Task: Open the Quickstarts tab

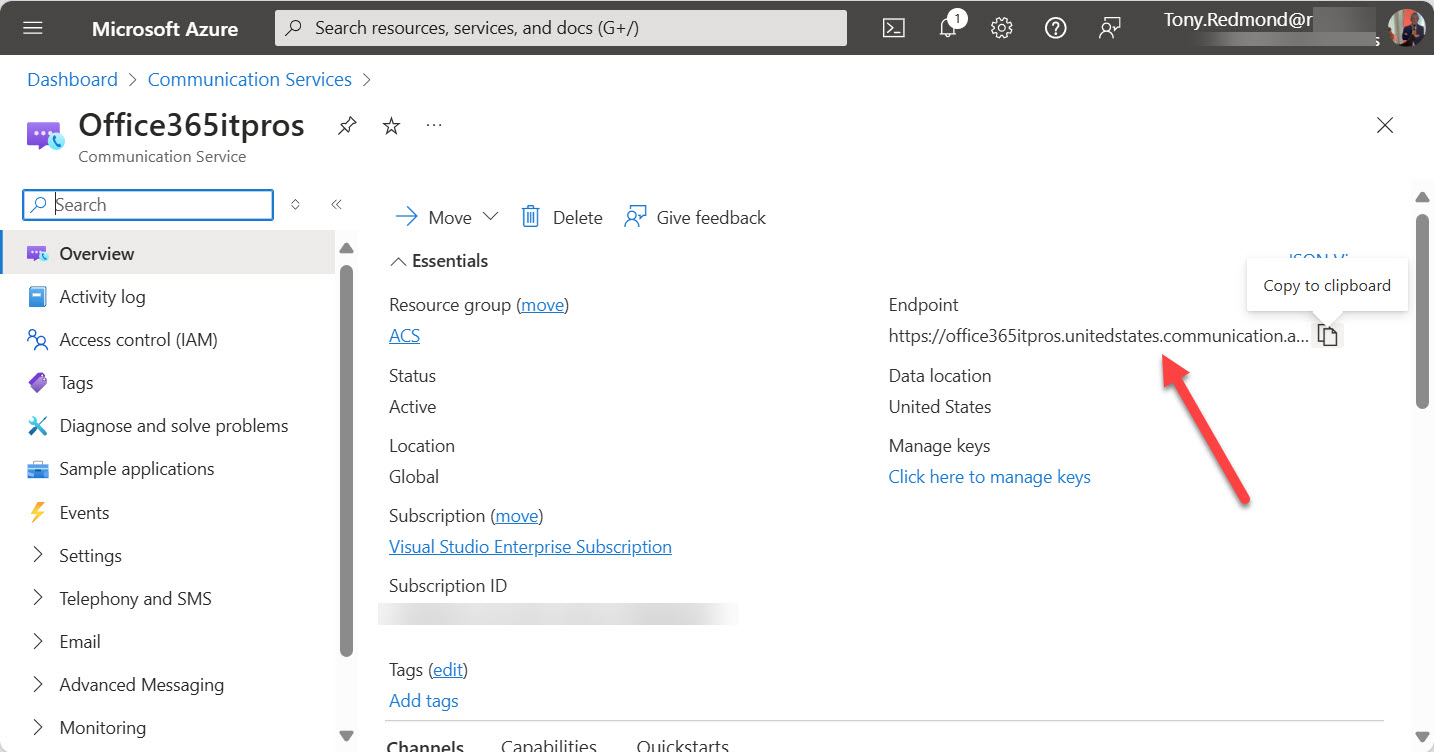Action: click(683, 744)
